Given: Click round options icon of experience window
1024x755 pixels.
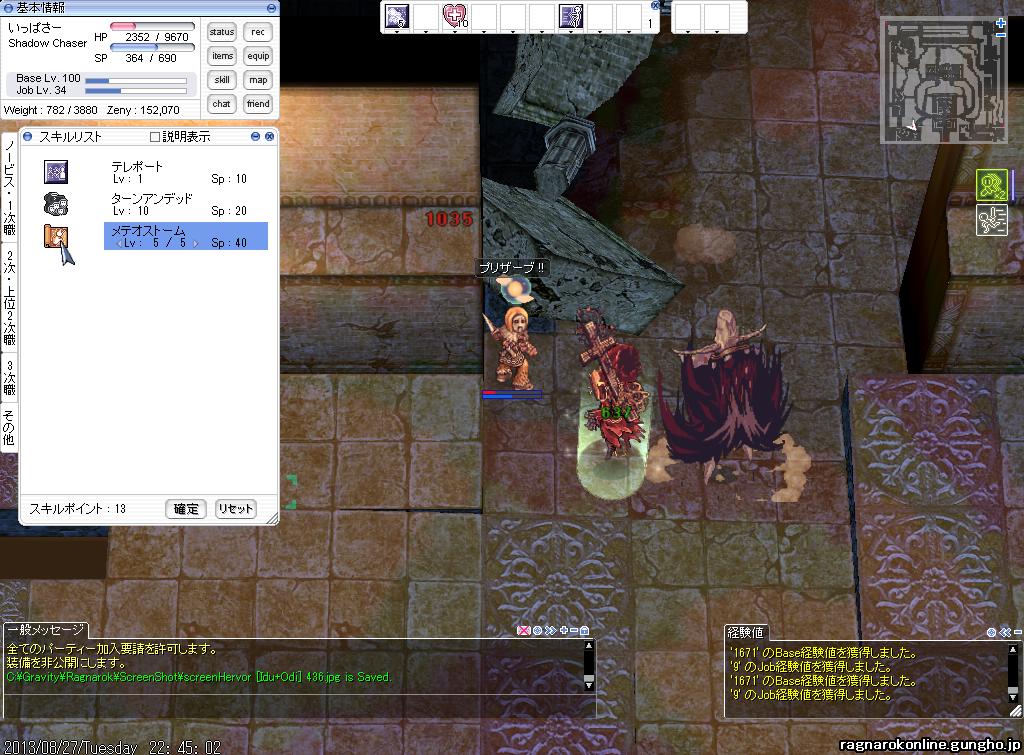Looking at the screenshot, I should [991, 632].
